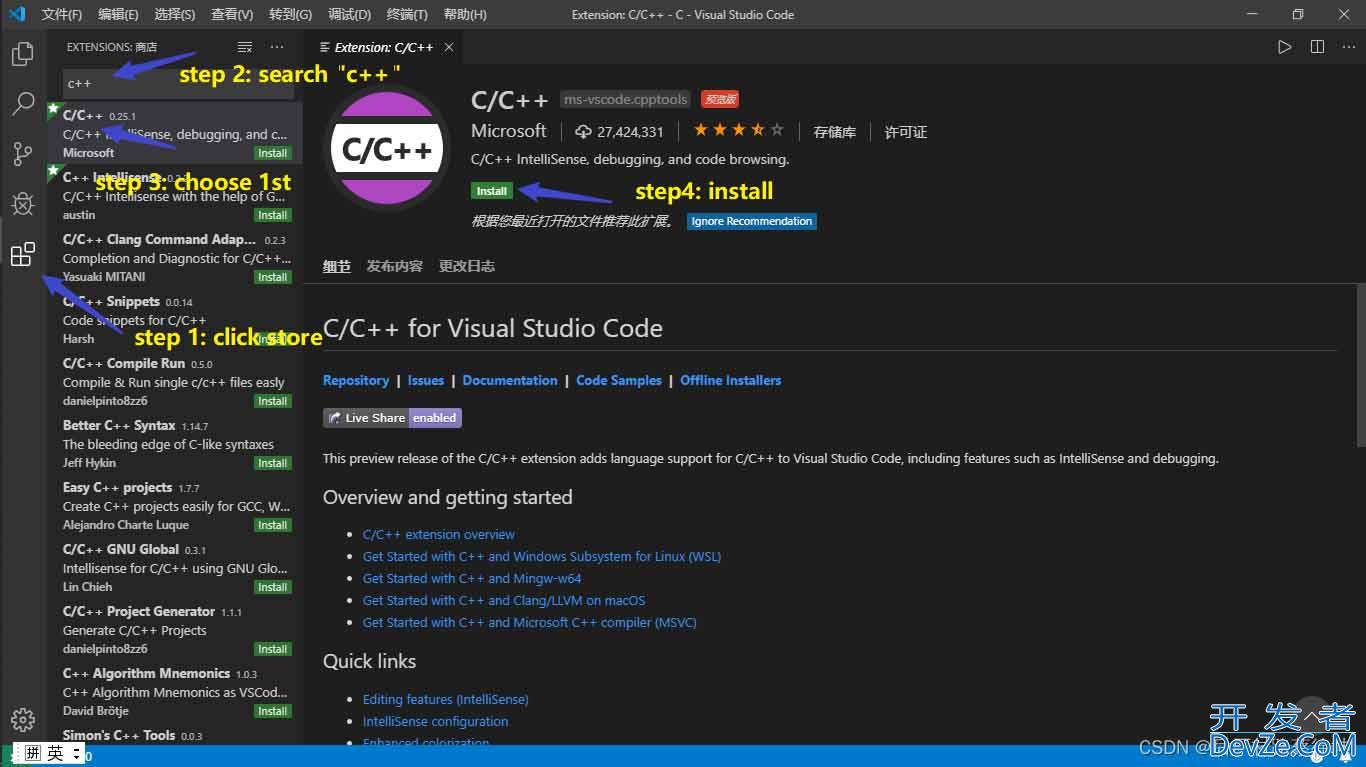Open editor More Actions ellipsis menu
The height and width of the screenshot is (767, 1366).
pos(1348,47)
